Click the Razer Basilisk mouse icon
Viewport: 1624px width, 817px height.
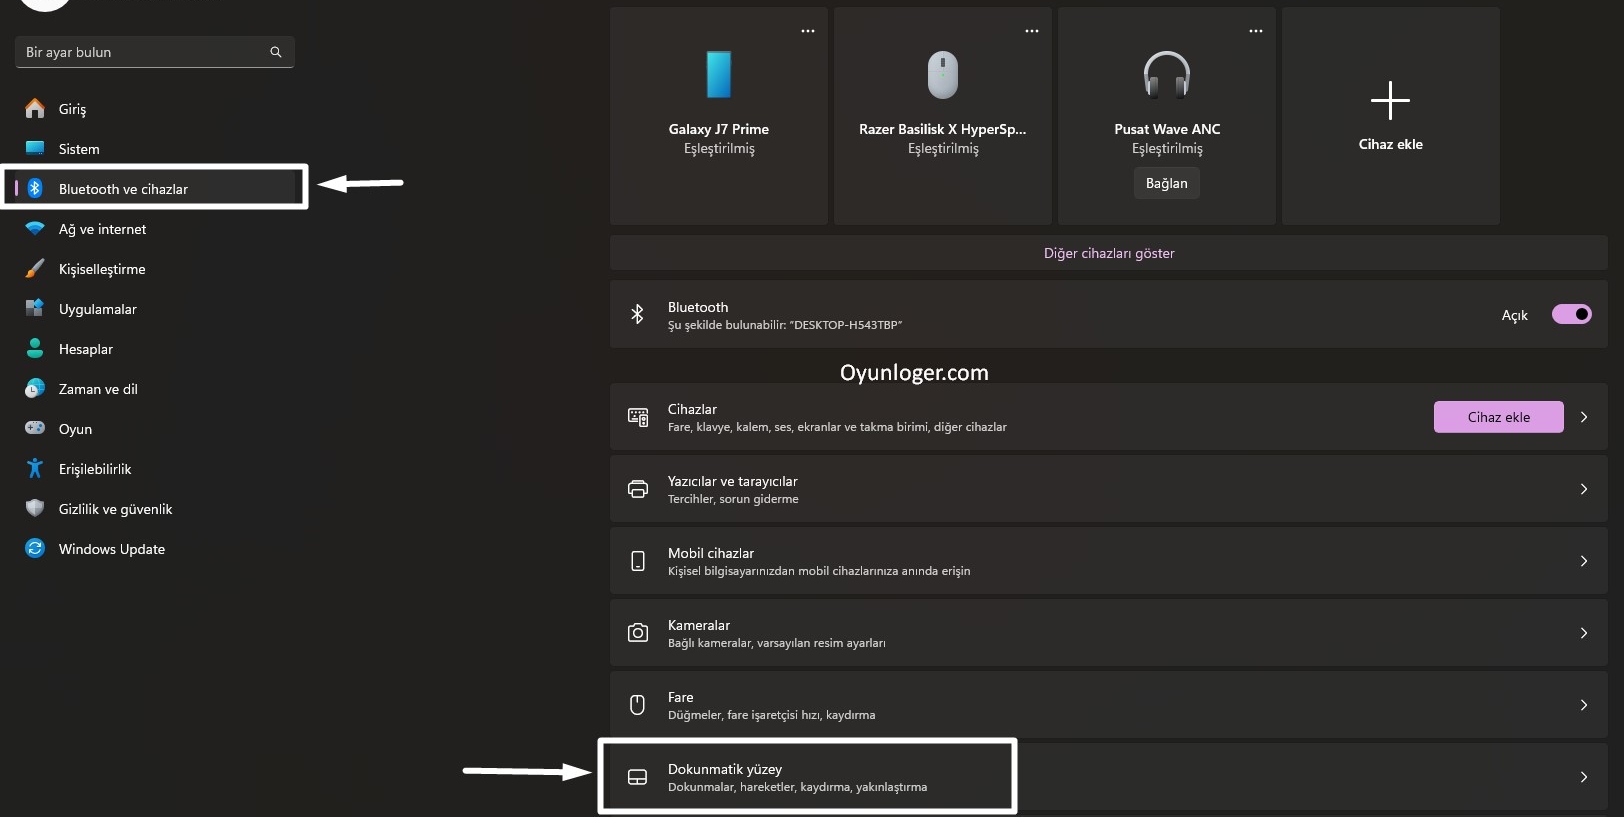(x=943, y=75)
